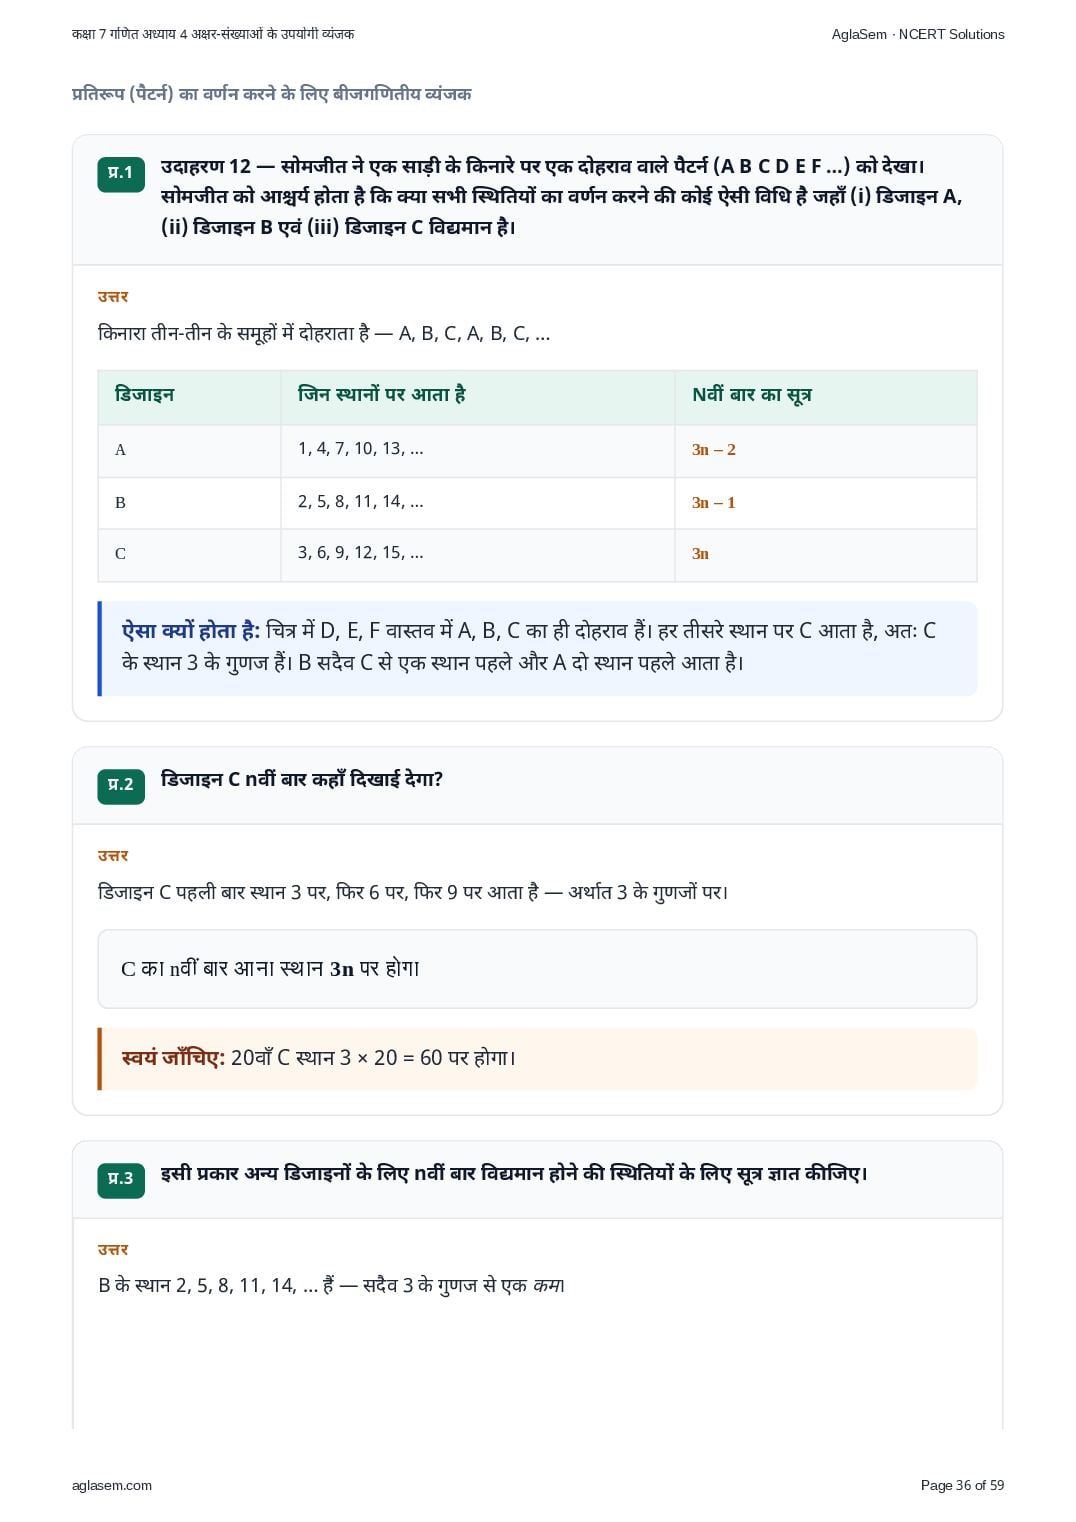Click the section heading प्रतिरूप (पैटर्न) का वर्णन
Screen dimensions: 1076x1522
(272, 94)
